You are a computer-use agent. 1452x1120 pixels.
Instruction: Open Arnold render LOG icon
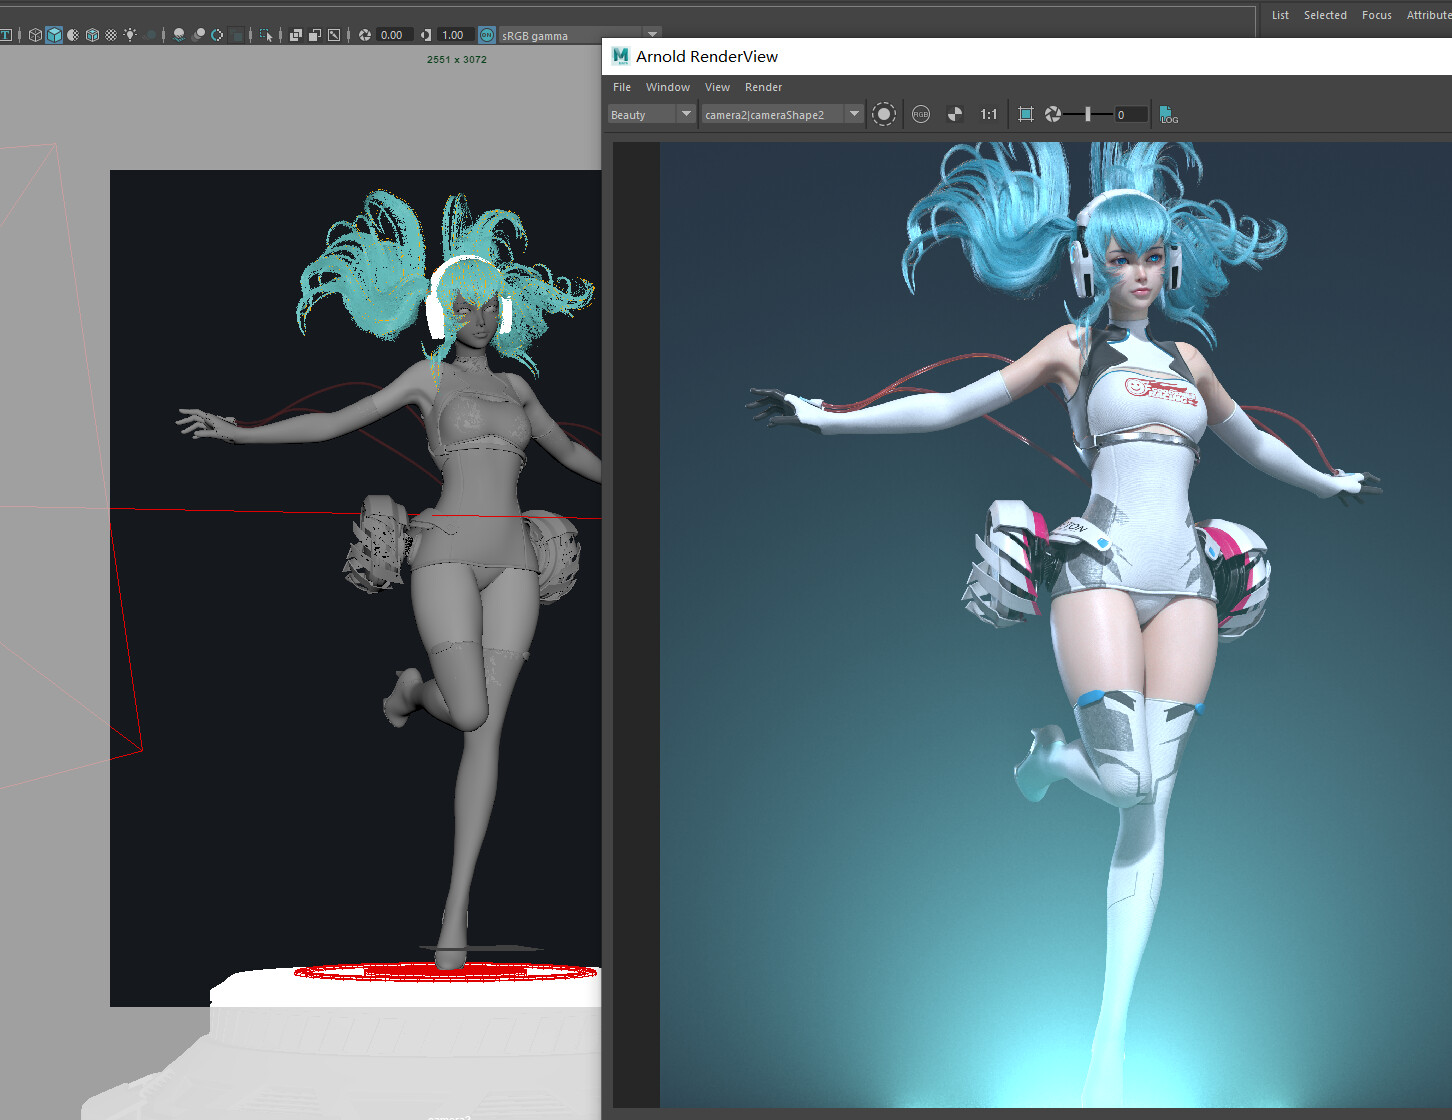point(1168,115)
